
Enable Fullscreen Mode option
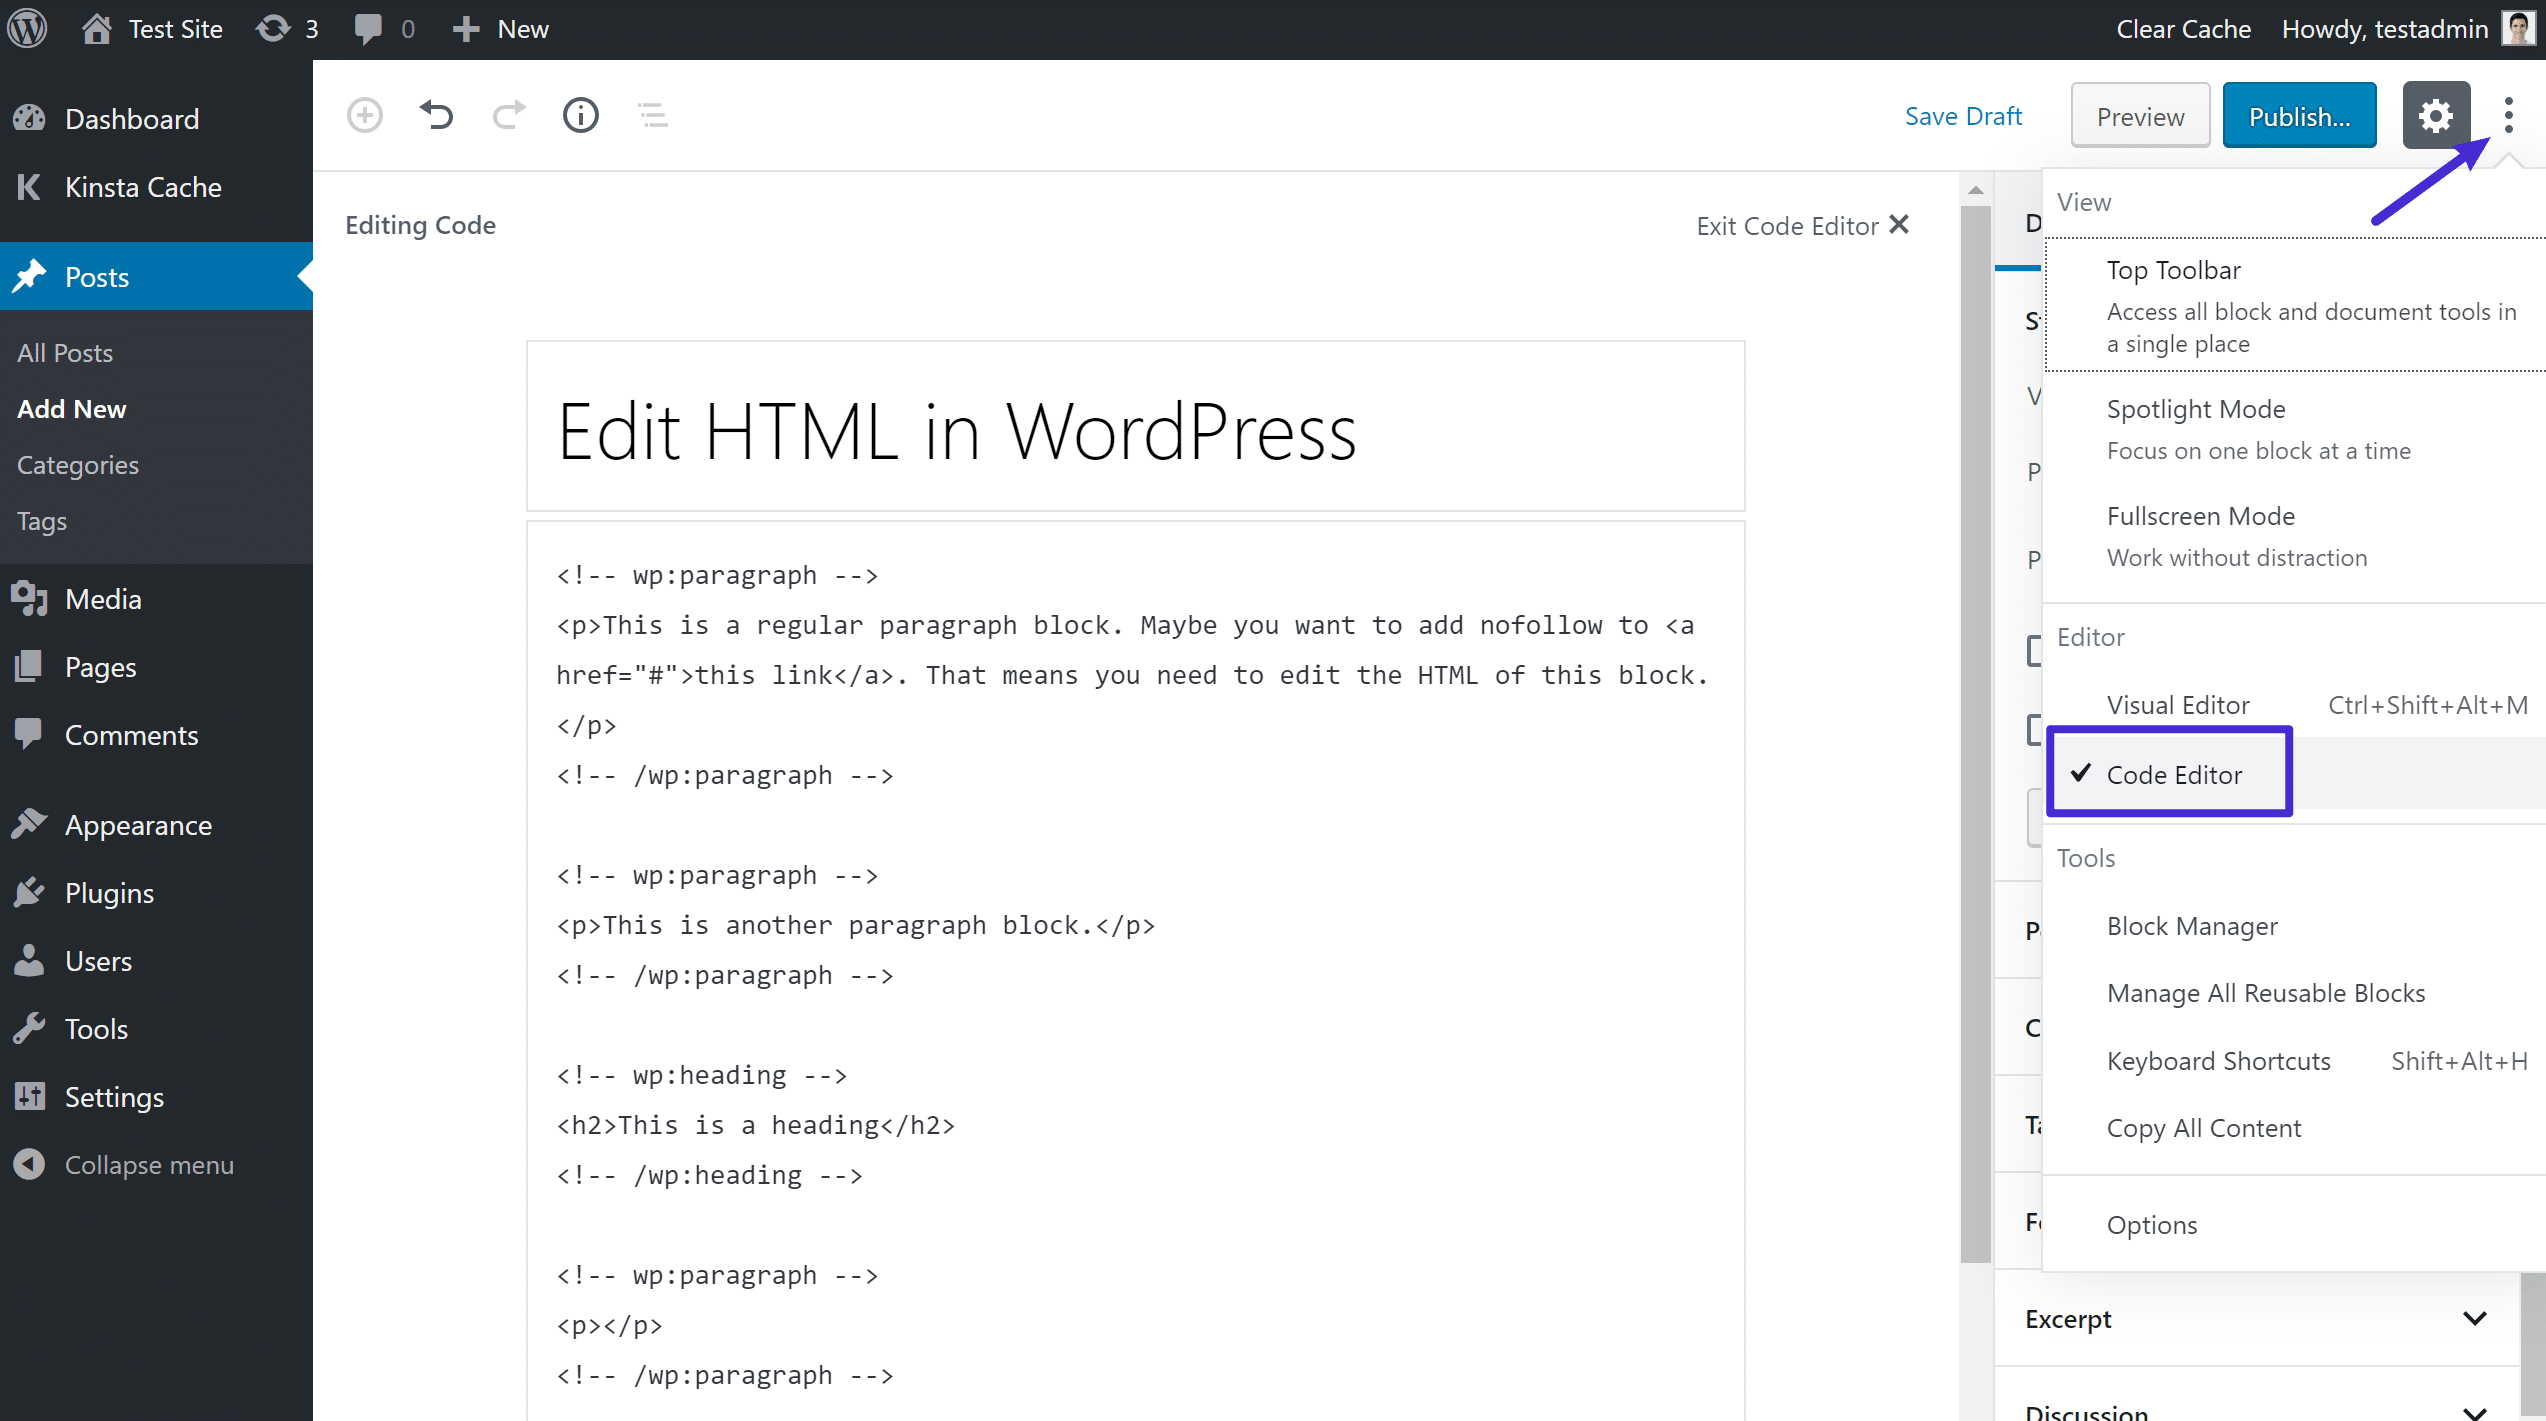coord(2198,514)
